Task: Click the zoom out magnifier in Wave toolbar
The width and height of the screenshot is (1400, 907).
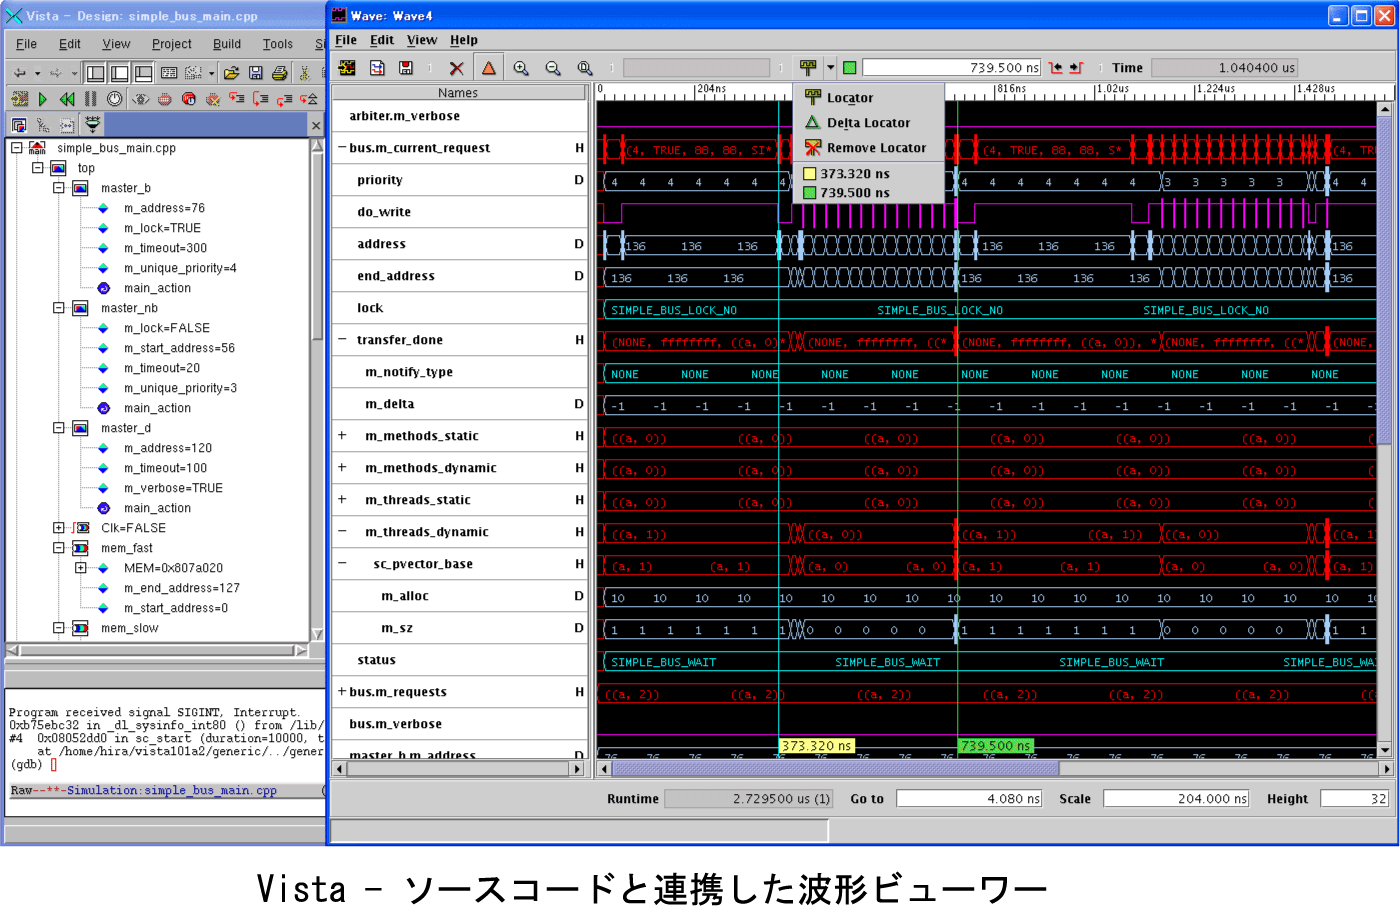Action: point(553,68)
